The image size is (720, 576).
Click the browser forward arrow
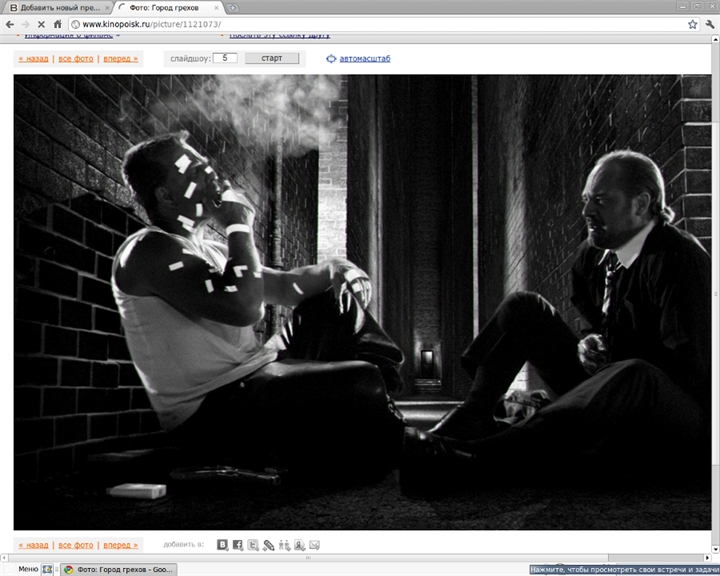[26, 24]
